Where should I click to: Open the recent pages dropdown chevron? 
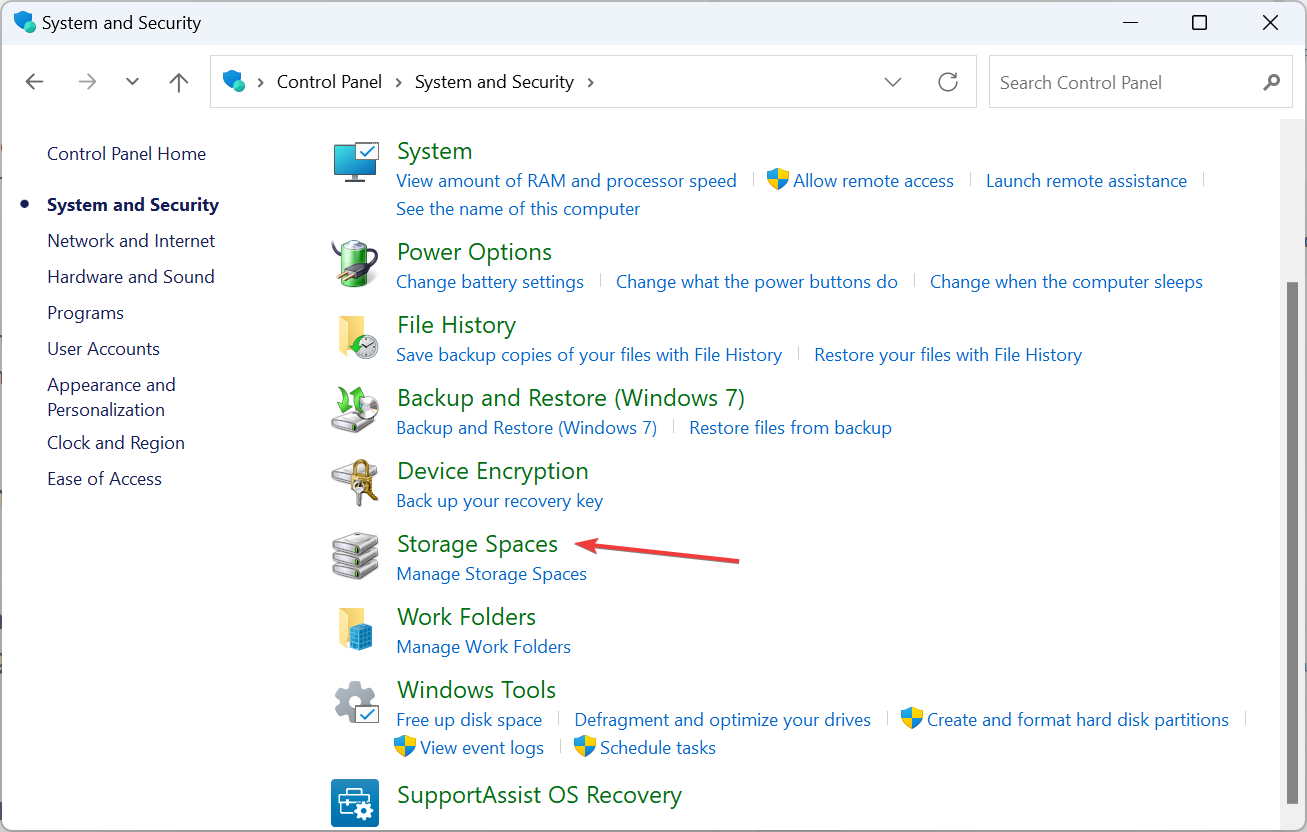[x=131, y=82]
